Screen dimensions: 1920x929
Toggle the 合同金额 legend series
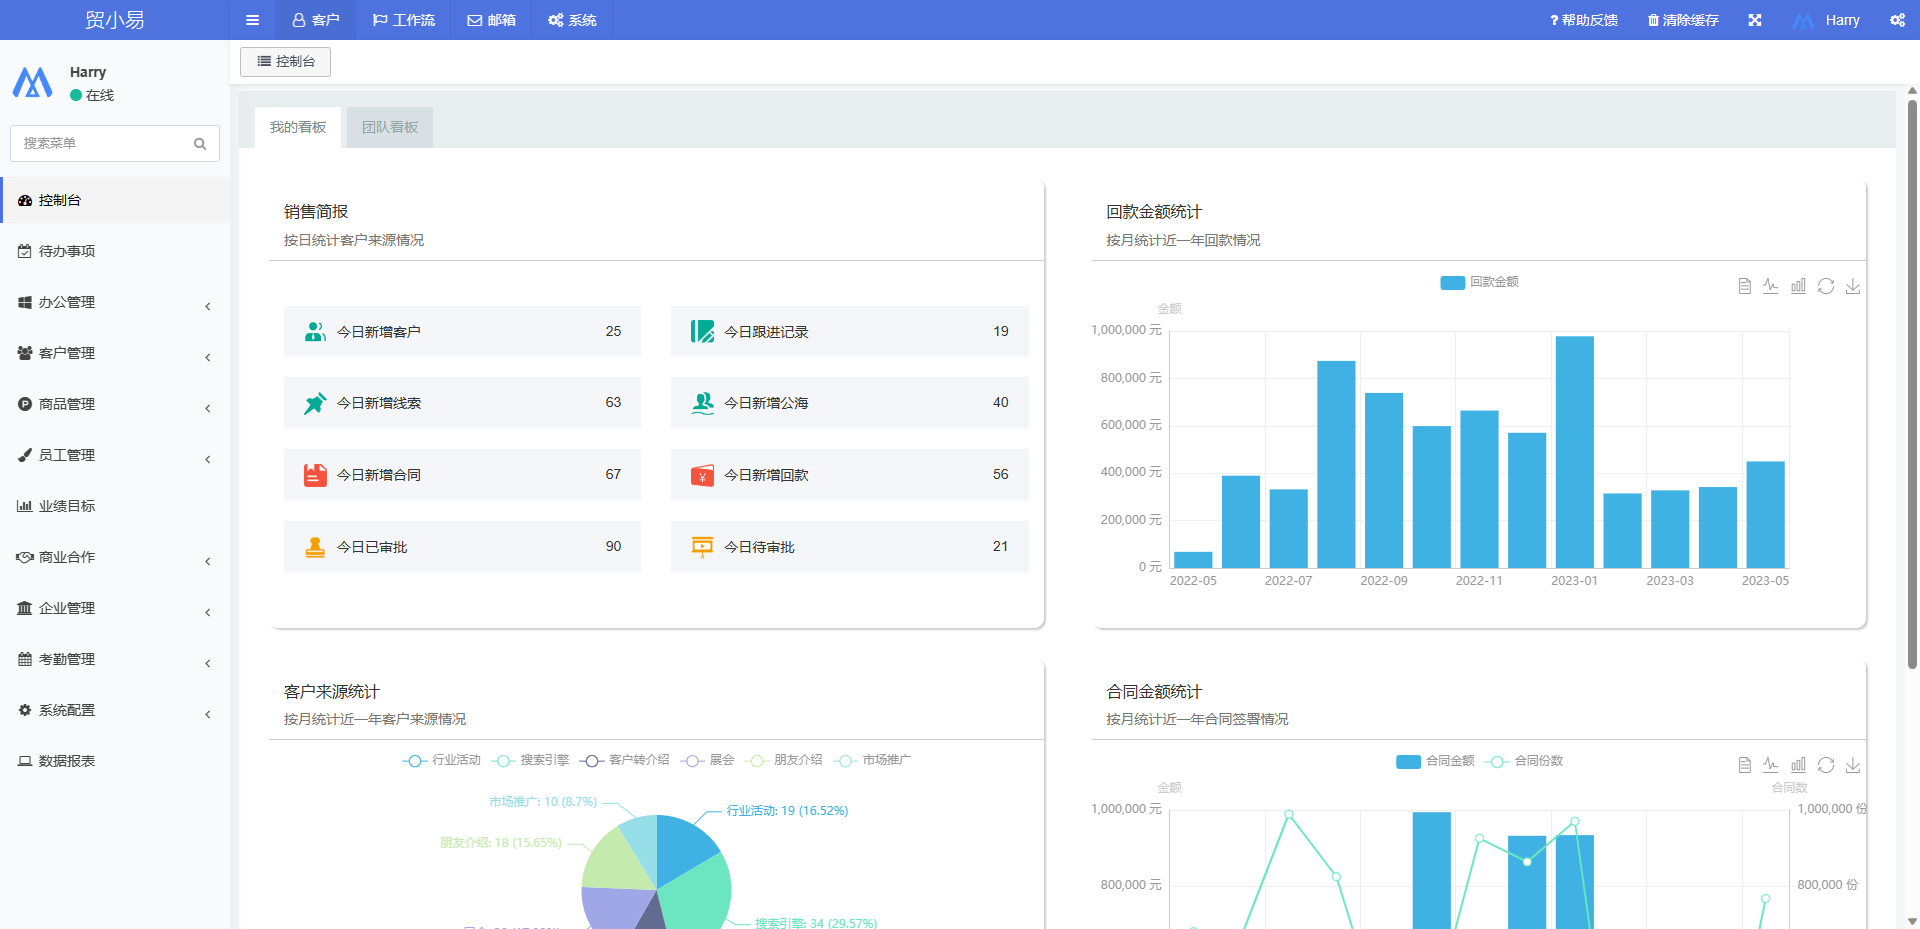click(1435, 761)
